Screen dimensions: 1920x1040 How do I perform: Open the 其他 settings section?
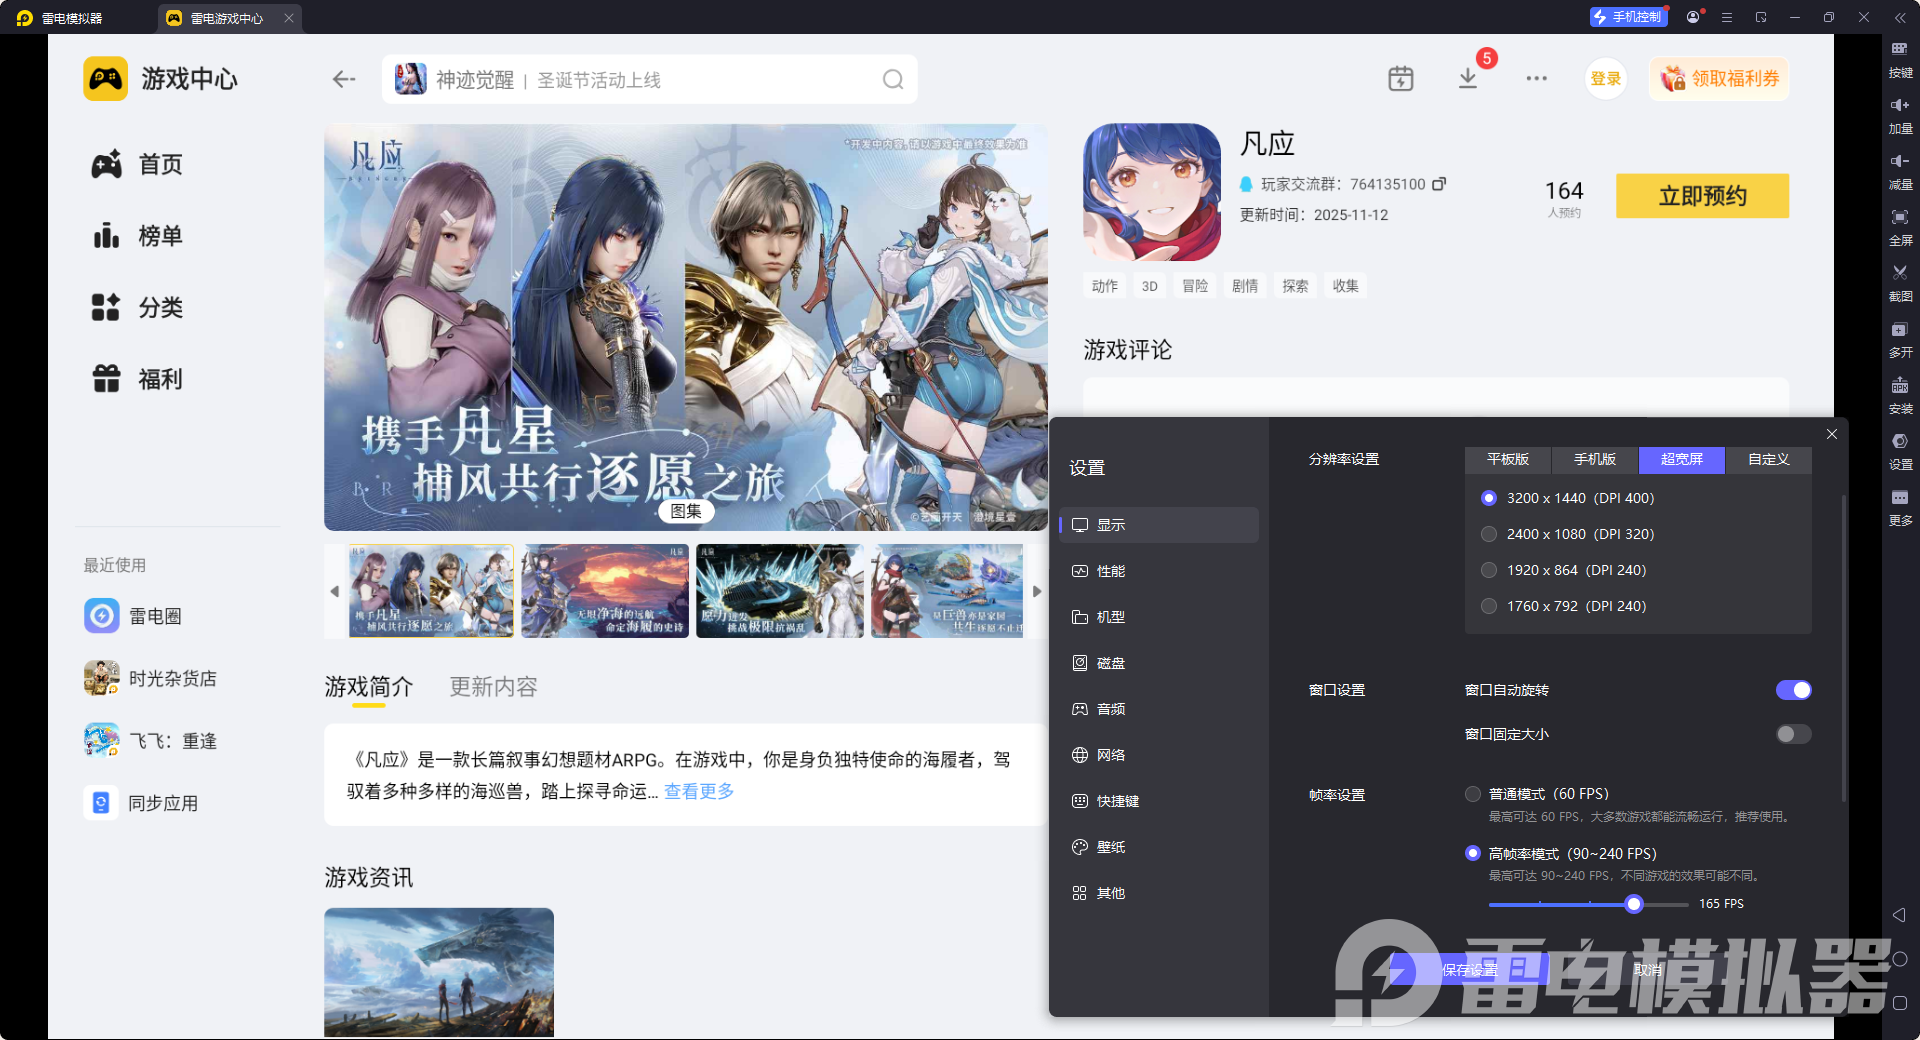tap(1159, 893)
